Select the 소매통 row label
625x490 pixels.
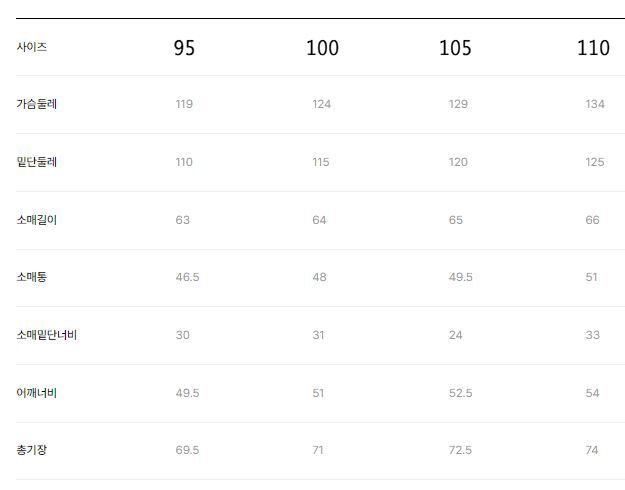(32, 277)
